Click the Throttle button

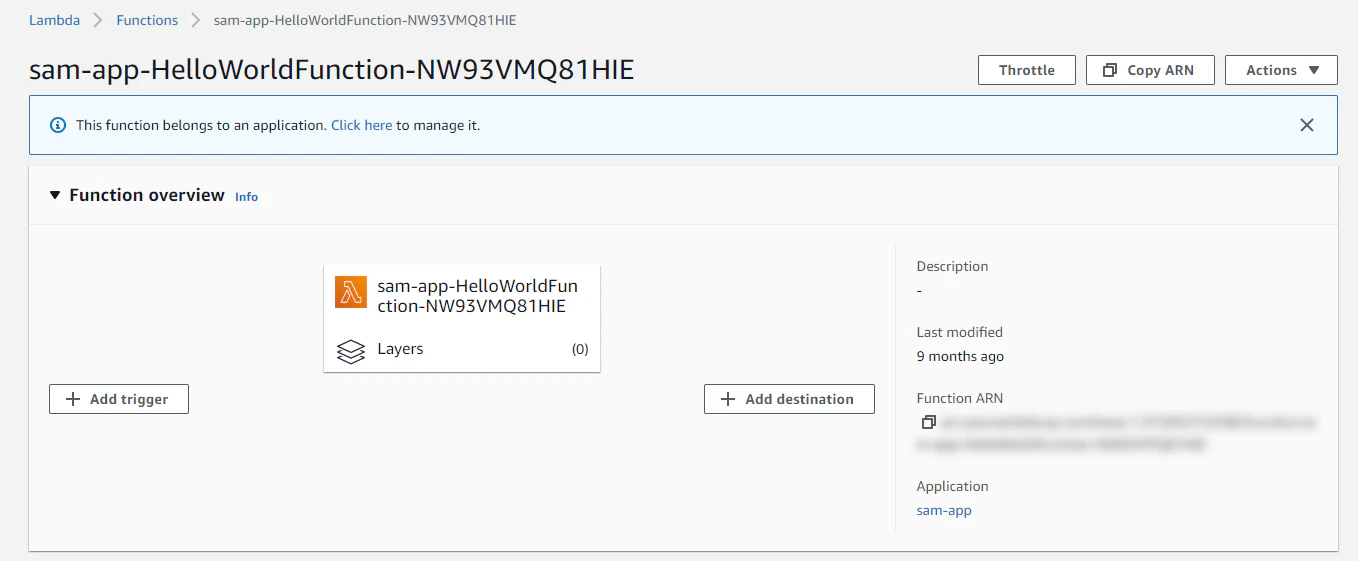point(1027,70)
